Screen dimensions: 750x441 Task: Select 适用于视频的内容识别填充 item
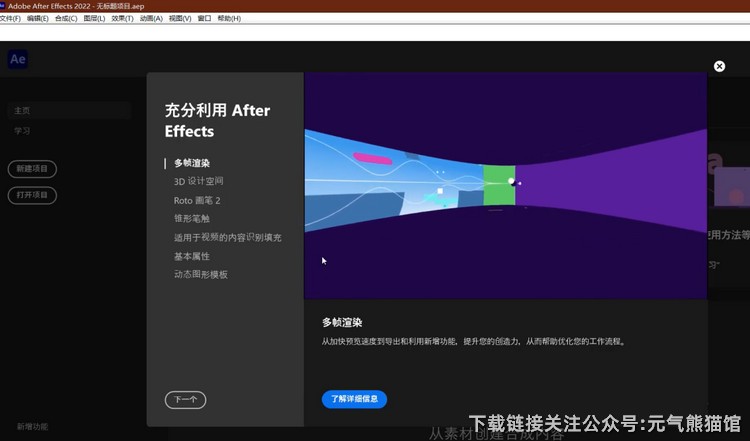(227, 237)
